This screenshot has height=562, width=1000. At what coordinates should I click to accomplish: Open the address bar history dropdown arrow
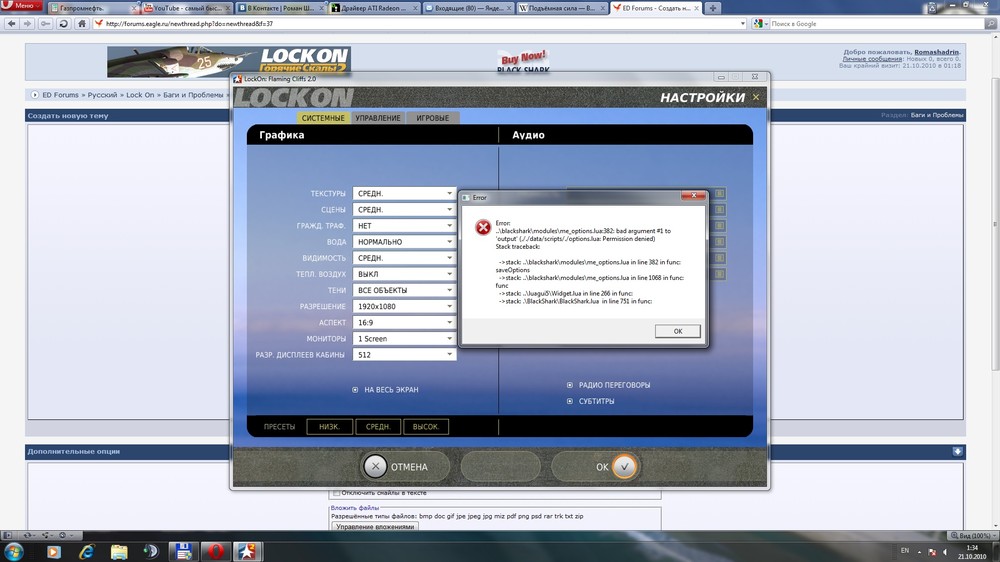[742, 24]
